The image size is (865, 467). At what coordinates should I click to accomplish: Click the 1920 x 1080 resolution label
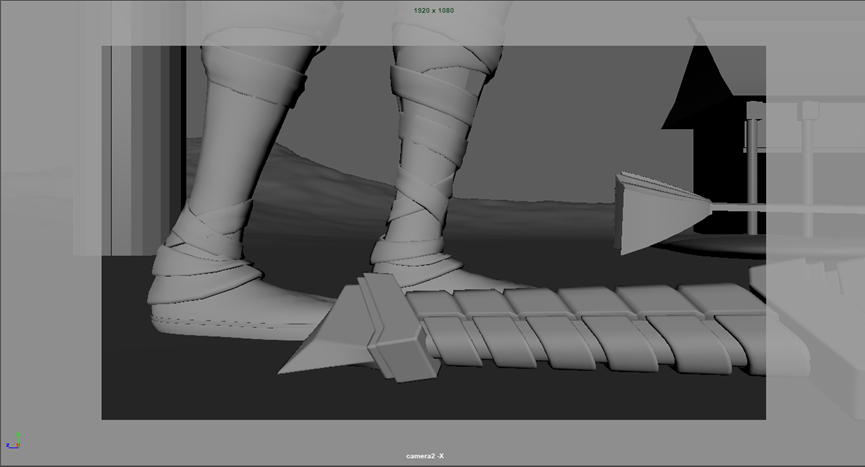point(434,10)
